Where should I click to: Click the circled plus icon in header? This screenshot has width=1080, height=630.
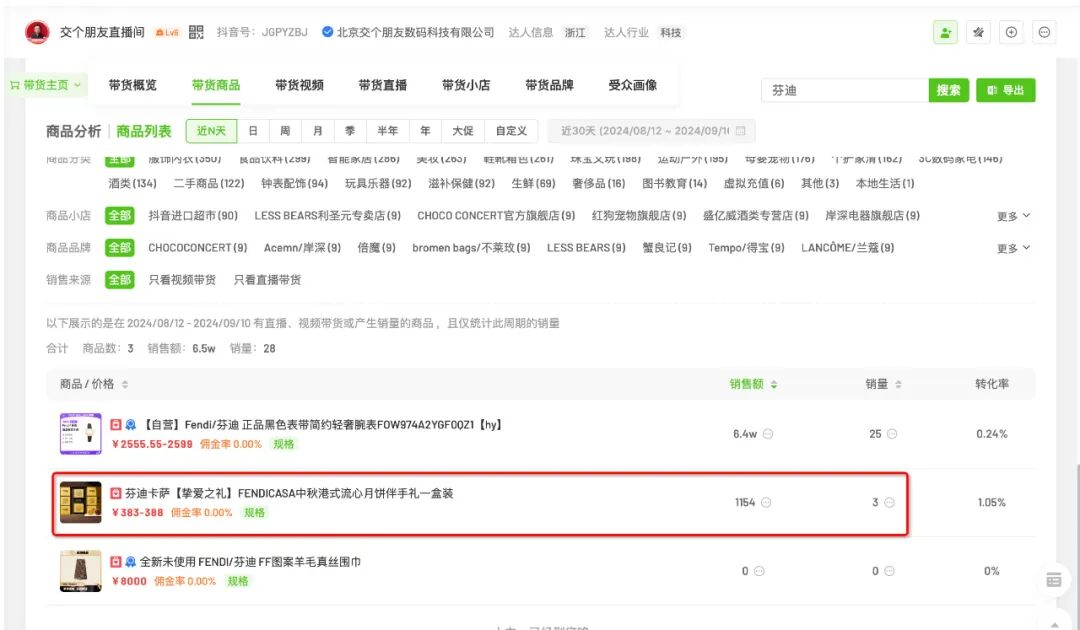click(1011, 32)
